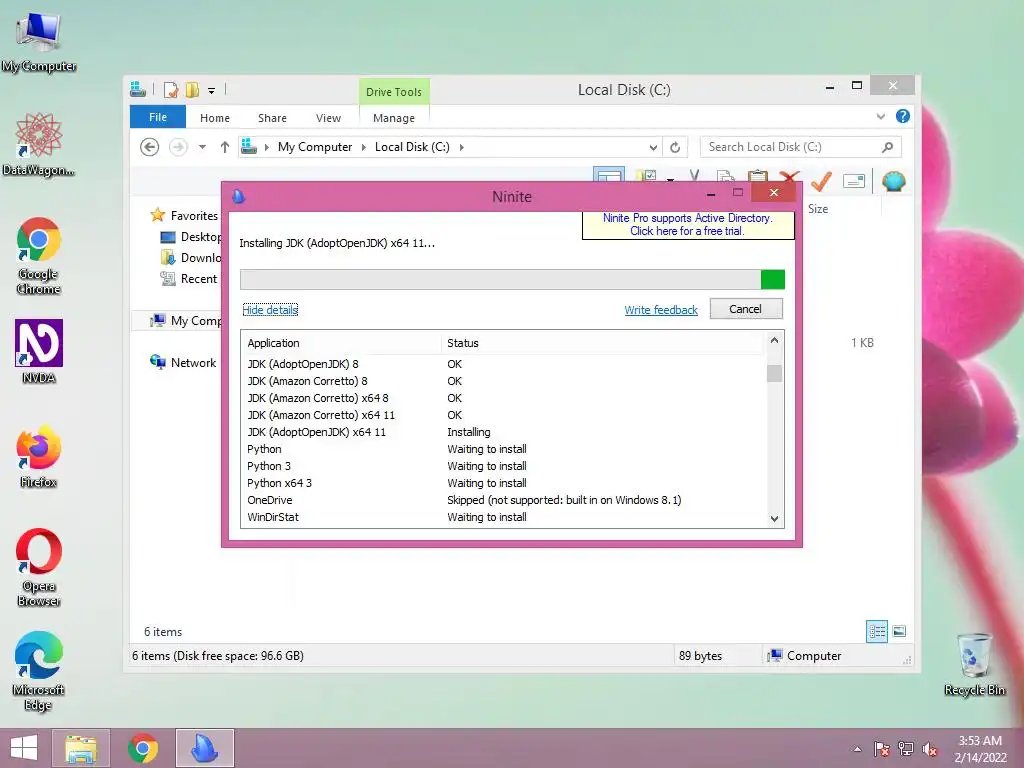Open the Action Center flag tray icon
The height and width of the screenshot is (768, 1024).
point(882,749)
